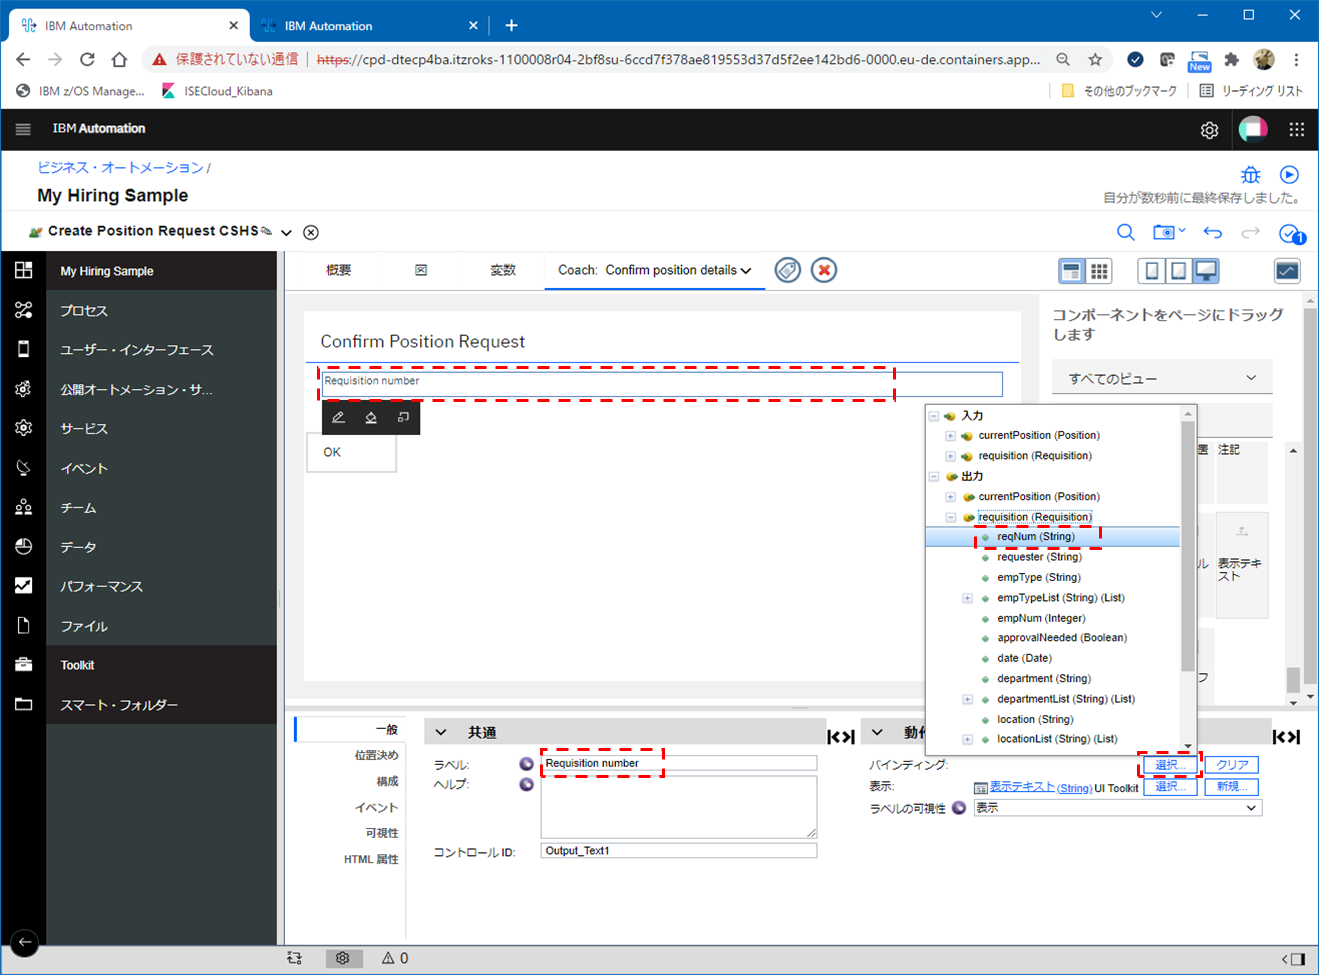Click the ビジネス・オートメーション breadcrumb link
This screenshot has height=975, width=1319.
click(121, 168)
